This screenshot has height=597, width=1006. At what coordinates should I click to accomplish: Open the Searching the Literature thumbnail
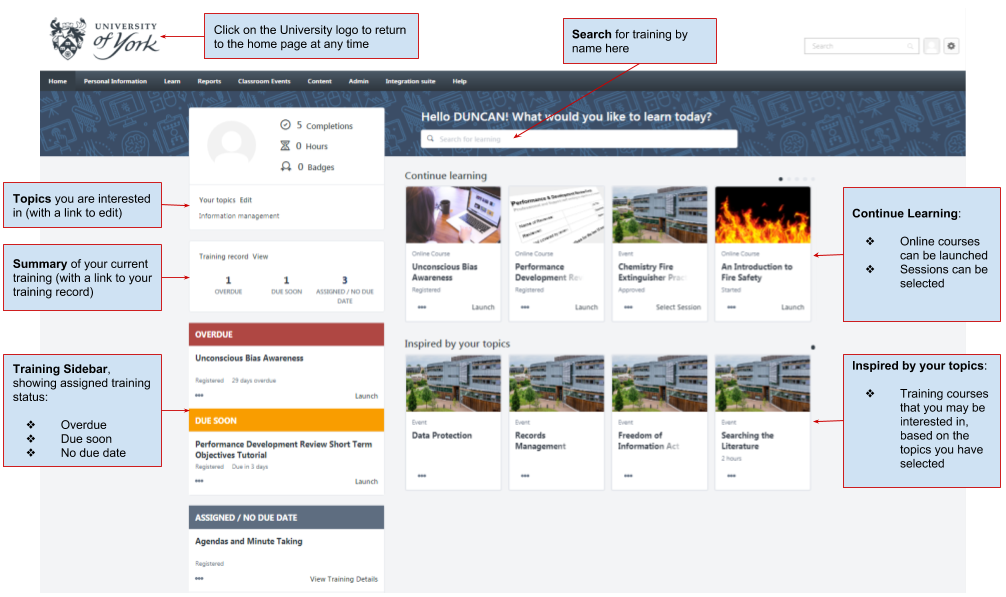pos(762,384)
